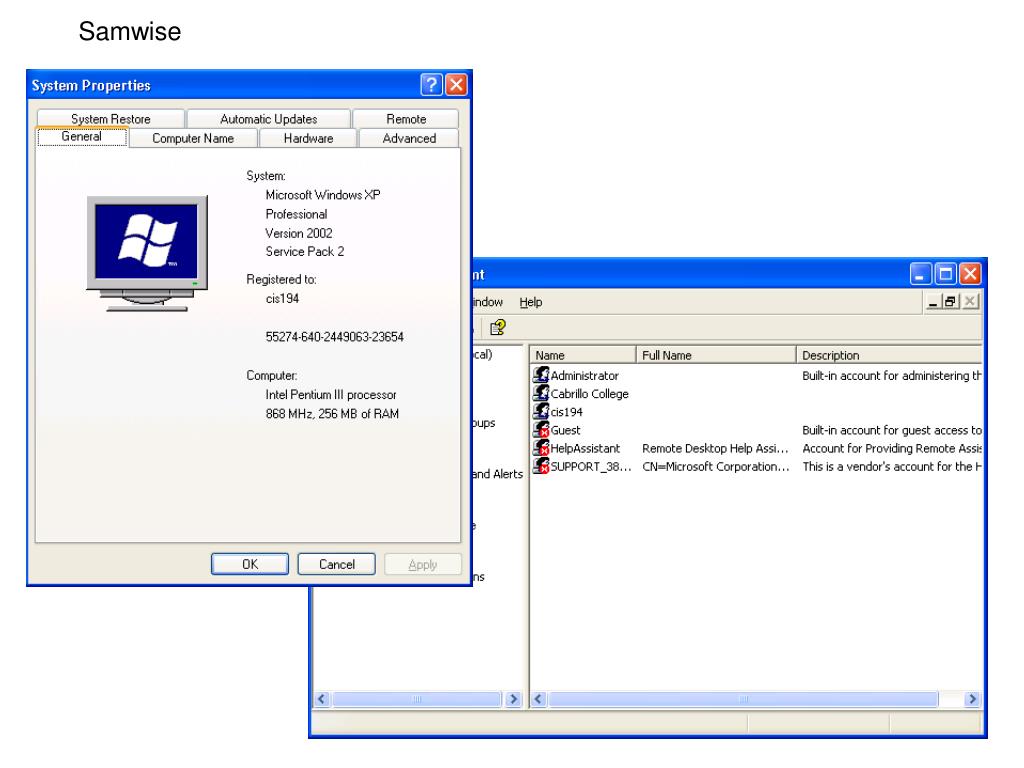The width and height of the screenshot is (1024, 768).
Task: Click the 'Account for Providing Remote Assis' description
Action: [x=891, y=449]
